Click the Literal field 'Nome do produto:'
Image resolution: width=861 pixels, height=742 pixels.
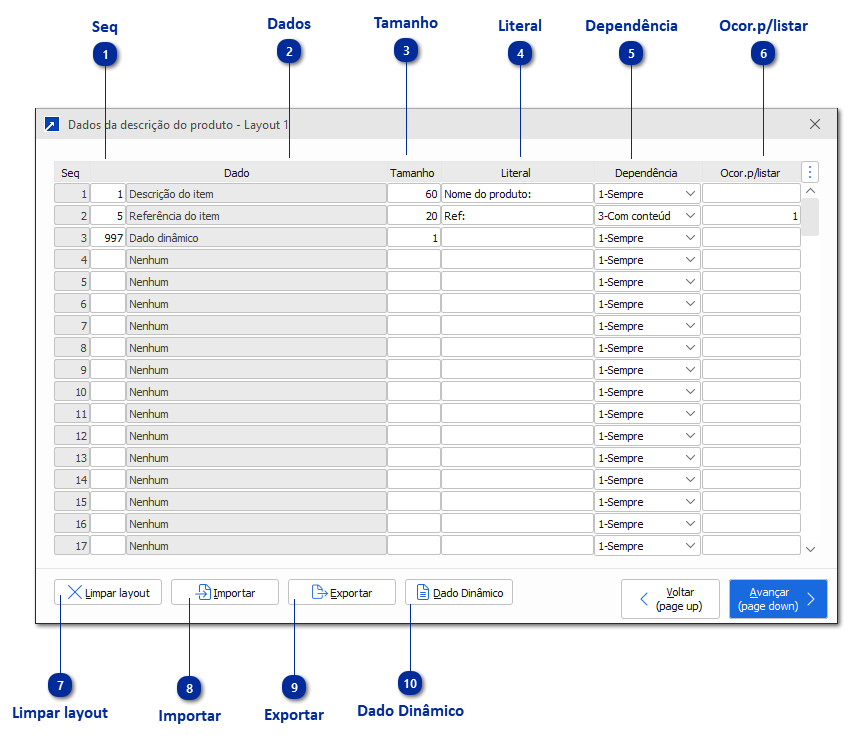517,194
